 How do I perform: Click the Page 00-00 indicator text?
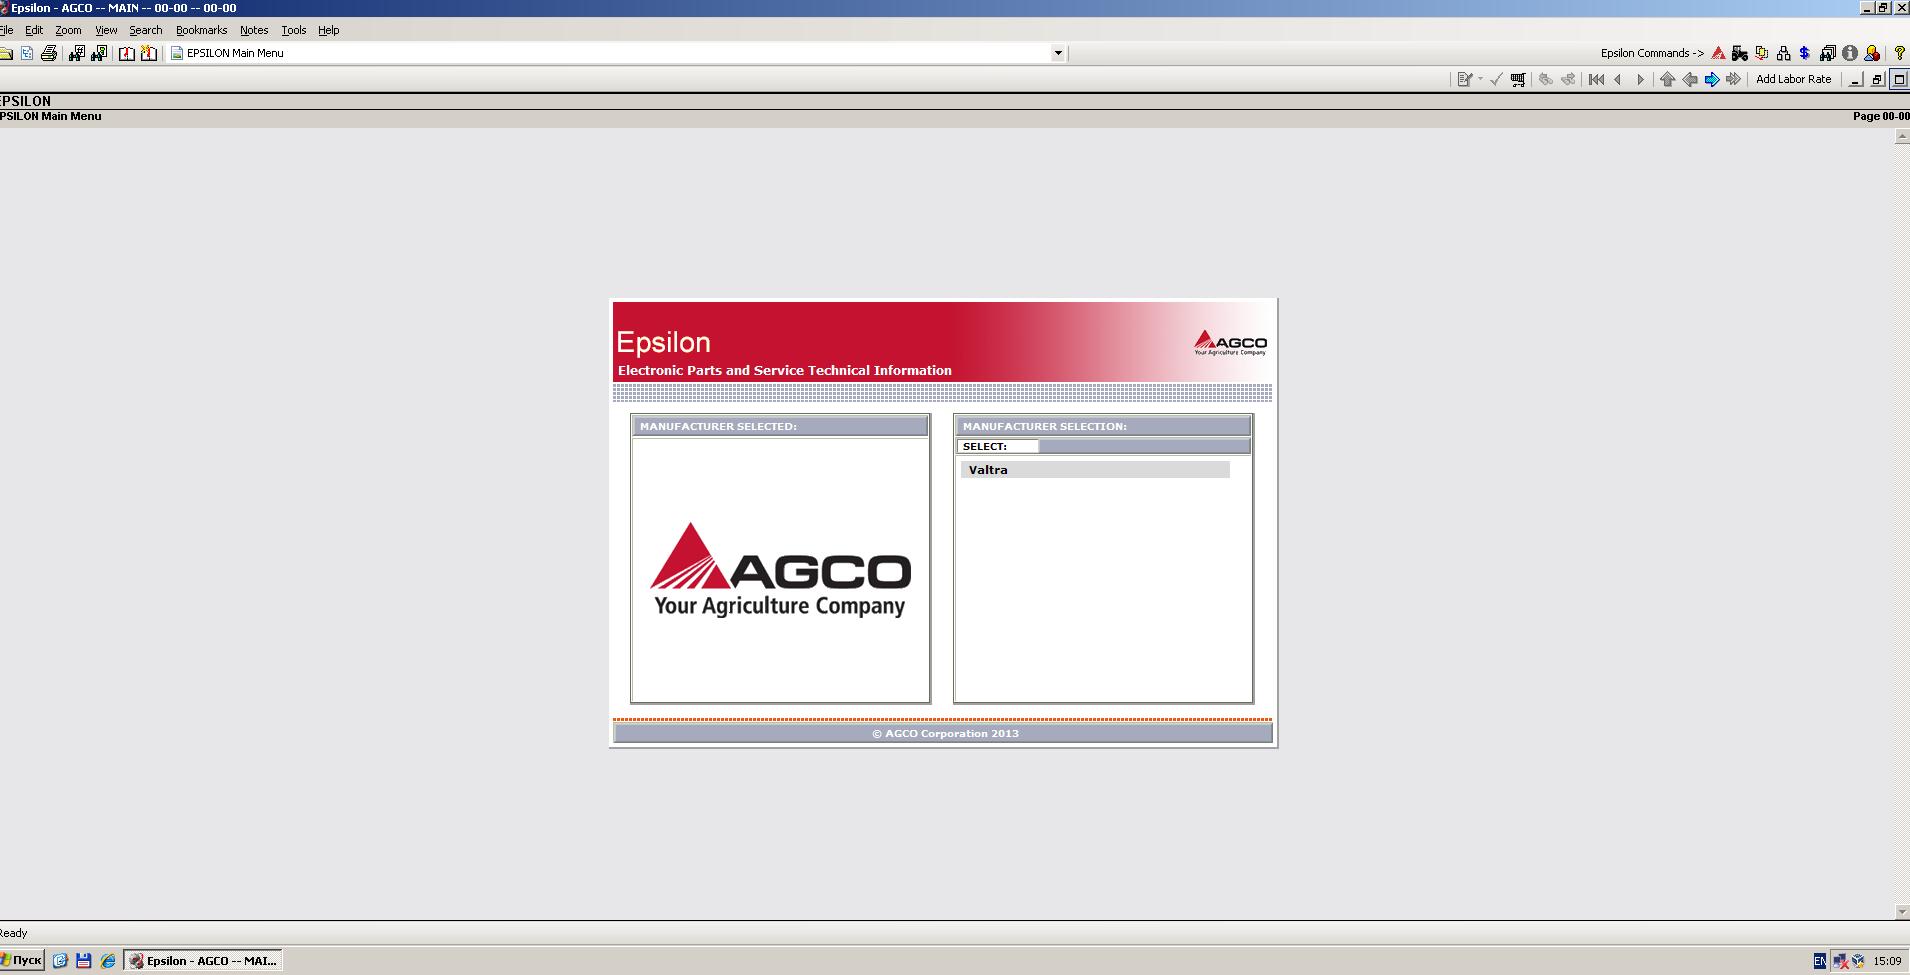(x=1881, y=116)
